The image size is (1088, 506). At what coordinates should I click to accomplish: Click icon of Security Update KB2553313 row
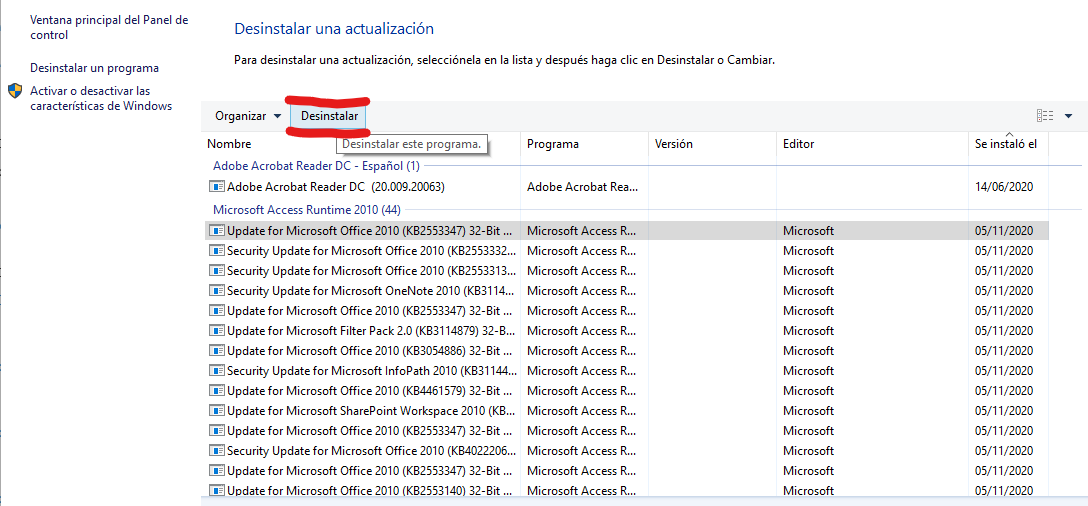[217, 271]
